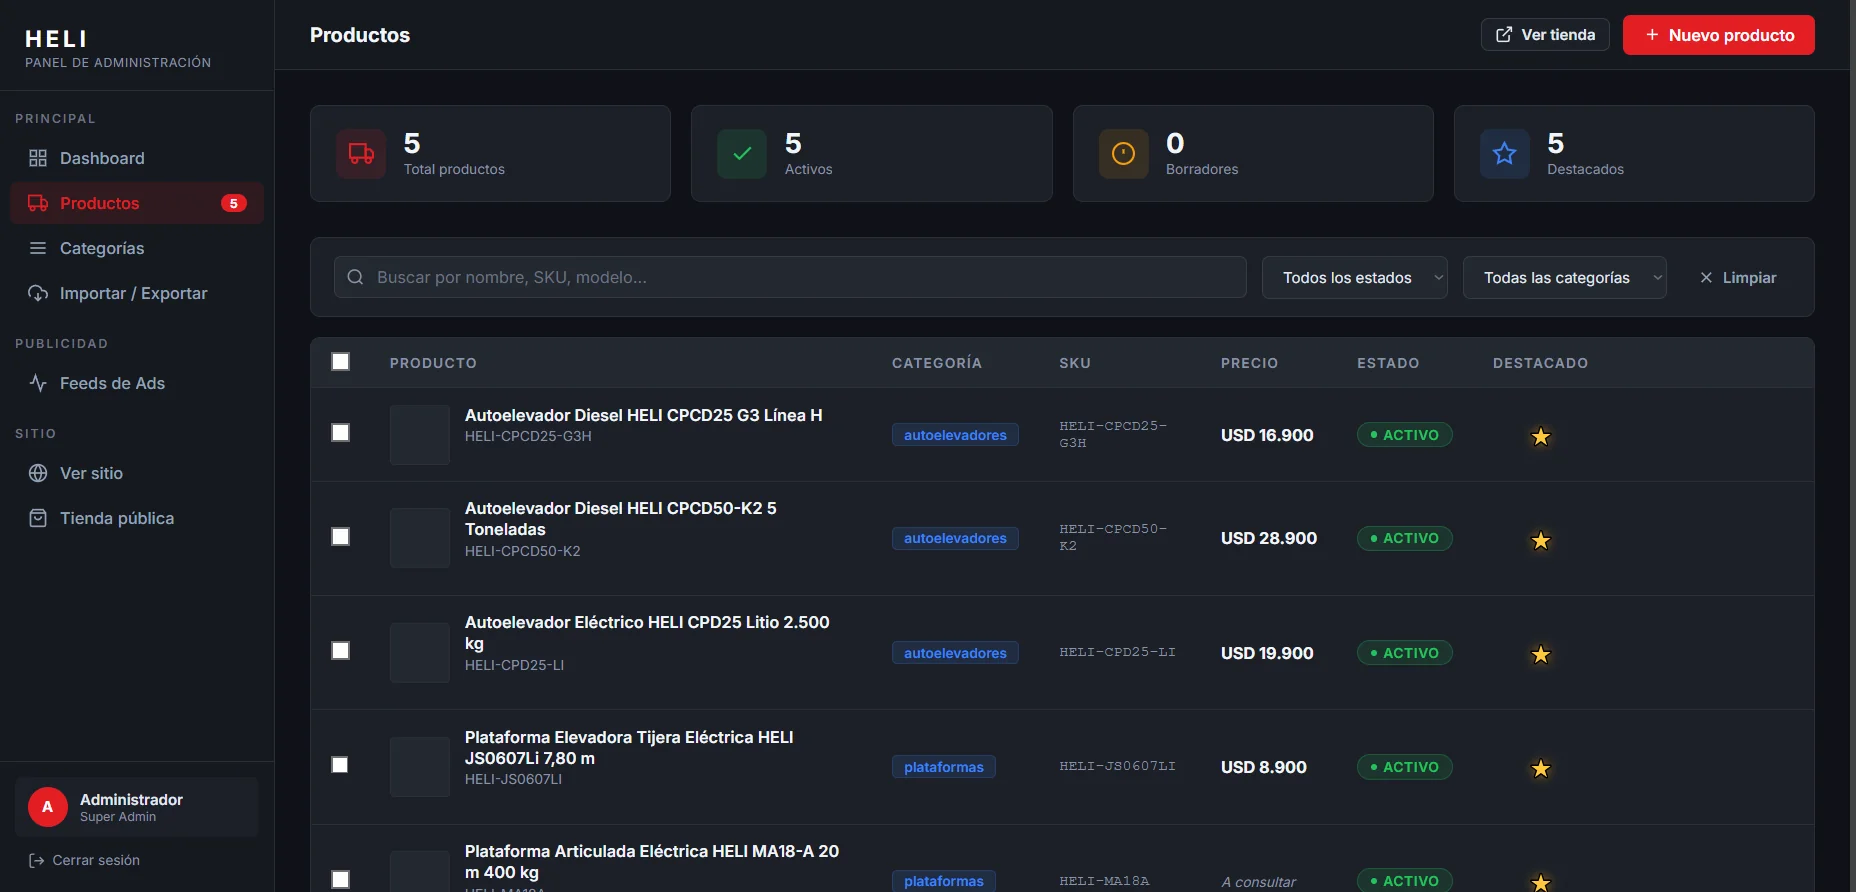The image size is (1856, 892).
Task: Click the Destacados star icon card
Action: (1504, 154)
